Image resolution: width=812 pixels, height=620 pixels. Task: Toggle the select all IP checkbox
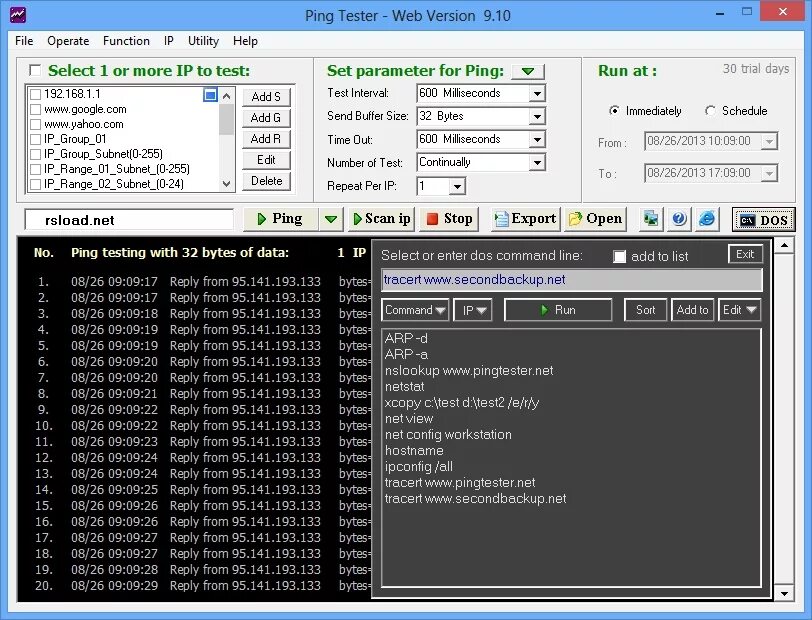click(x=35, y=70)
